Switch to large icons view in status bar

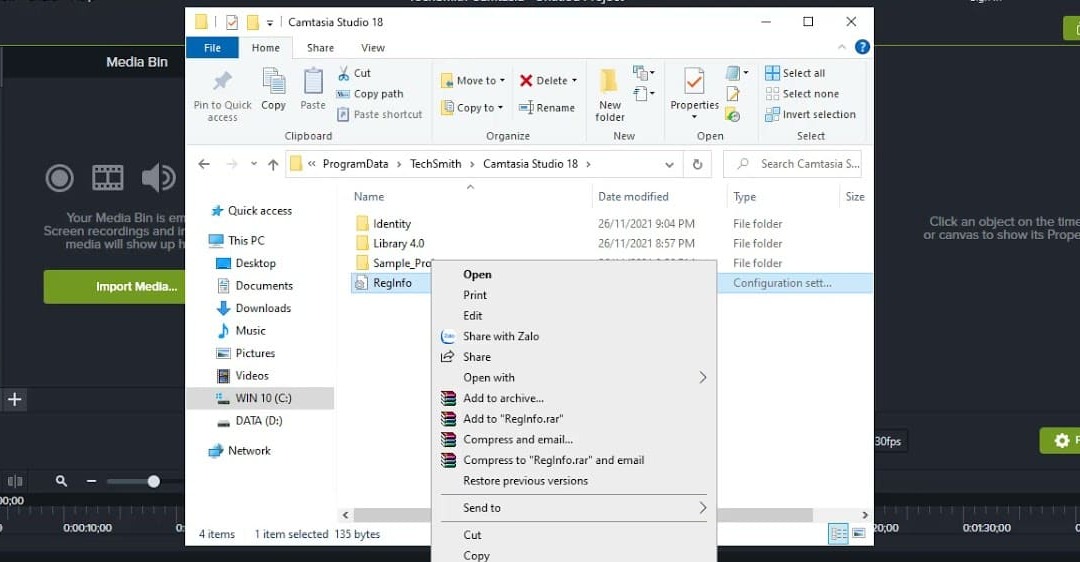click(x=858, y=534)
